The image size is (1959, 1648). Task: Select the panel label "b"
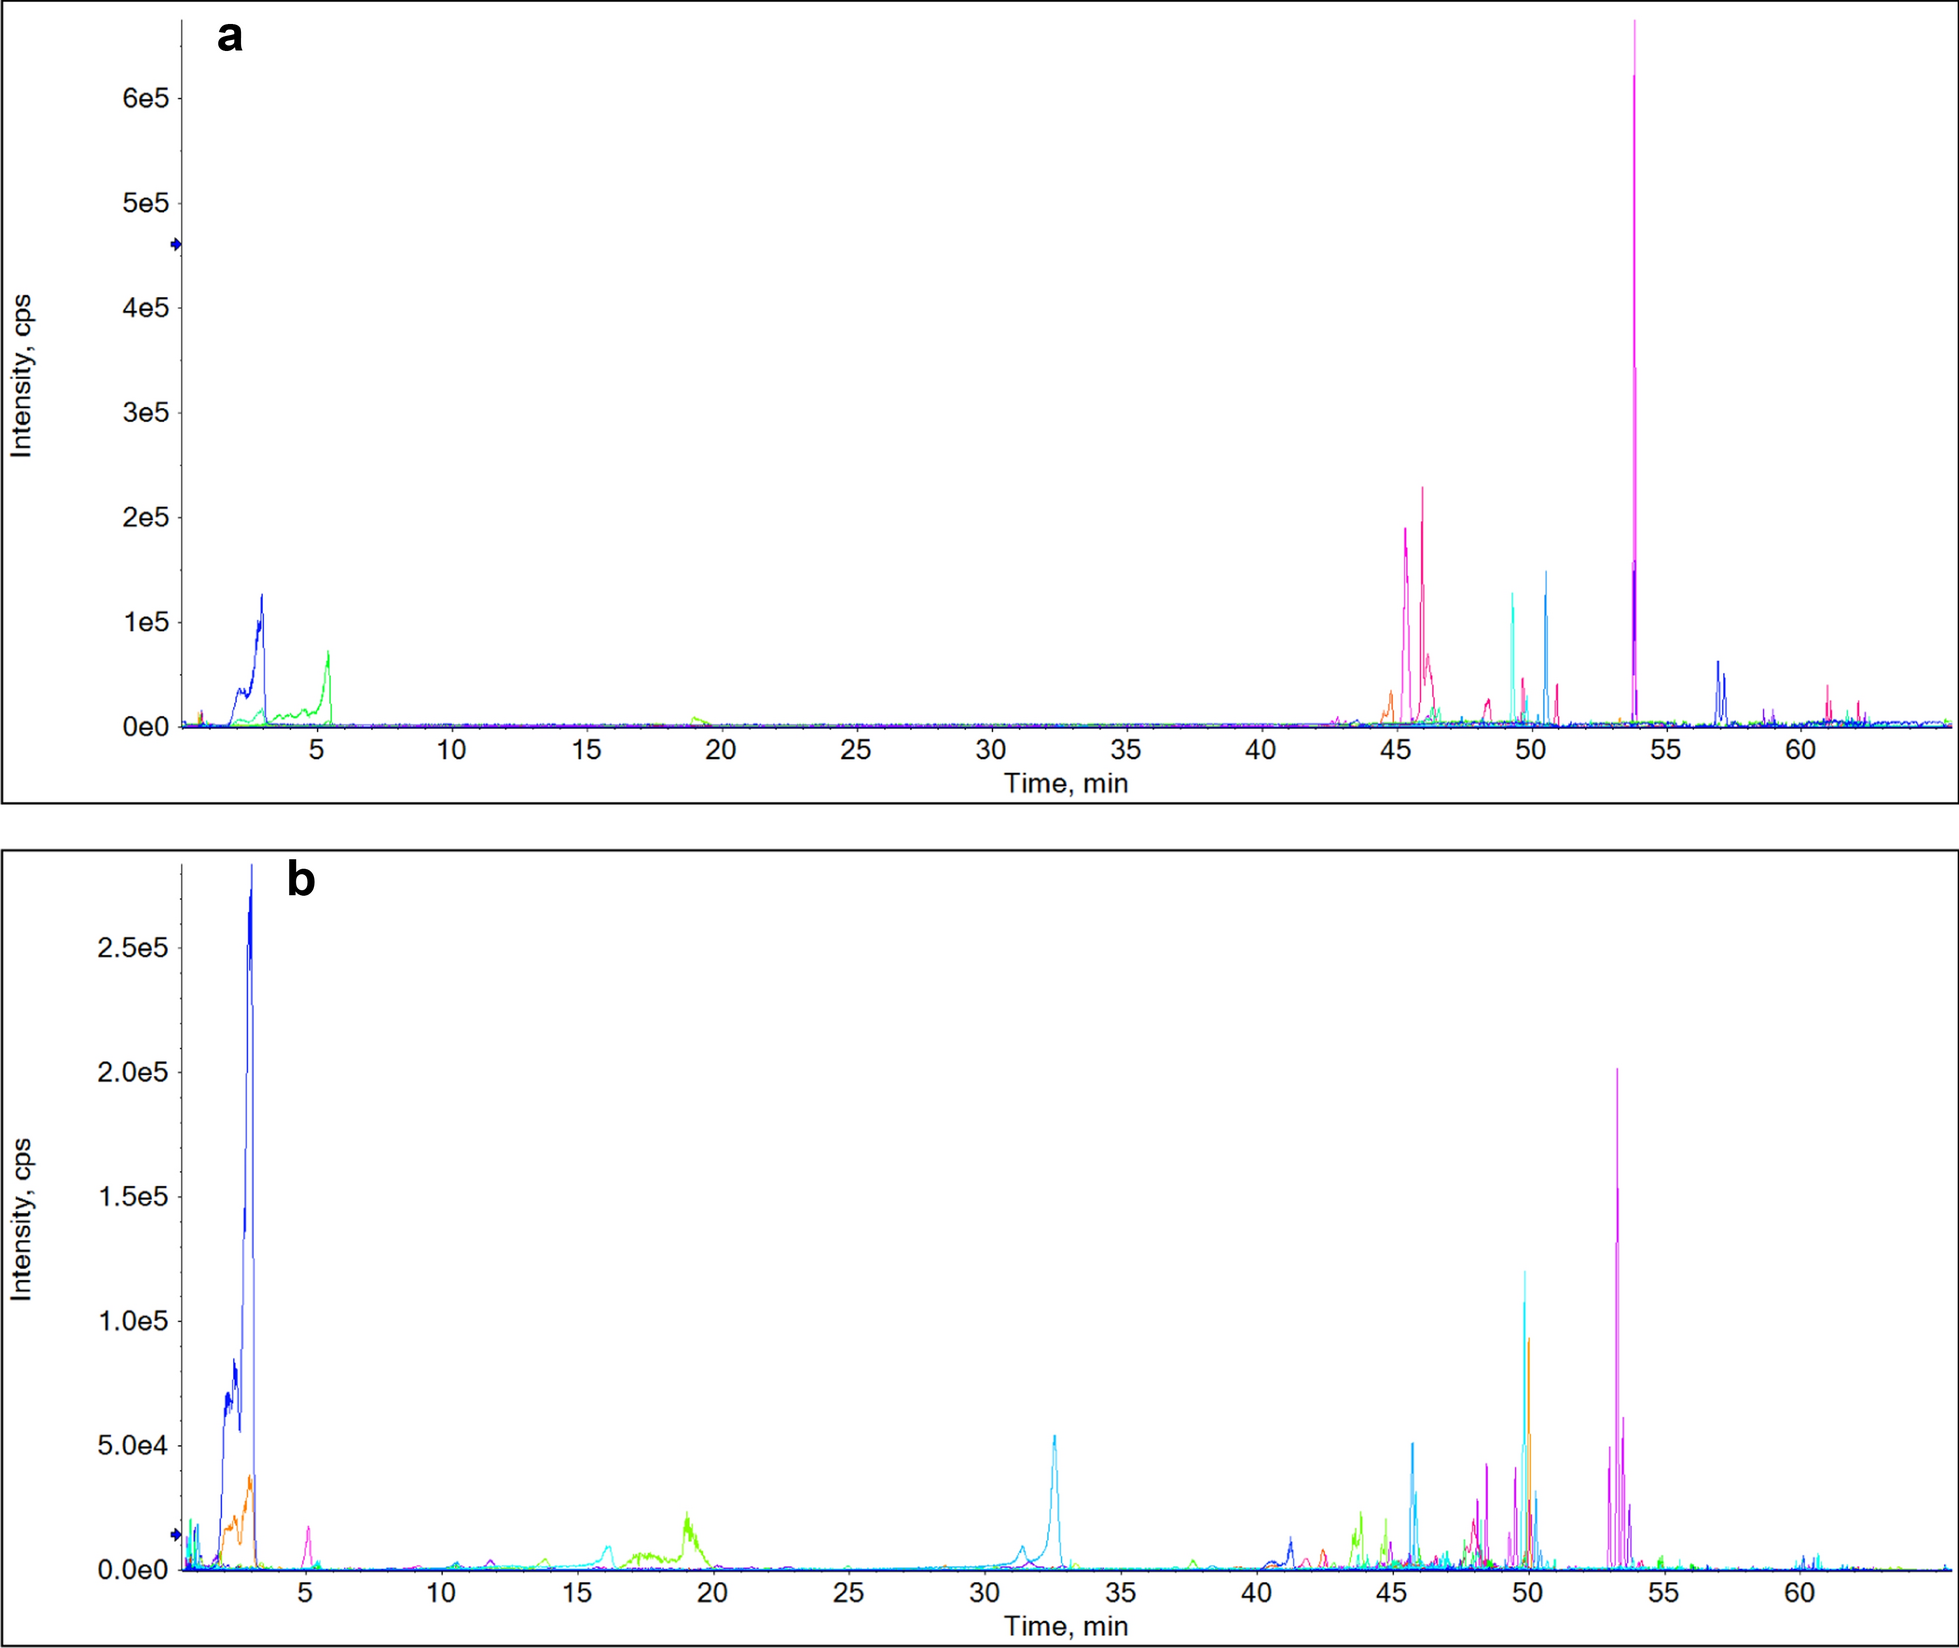point(301,879)
